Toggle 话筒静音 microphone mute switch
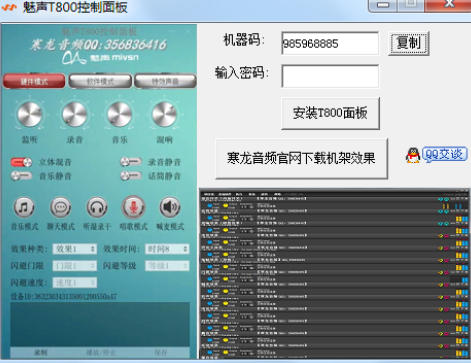The height and width of the screenshot is (363, 471). [131, 175]
